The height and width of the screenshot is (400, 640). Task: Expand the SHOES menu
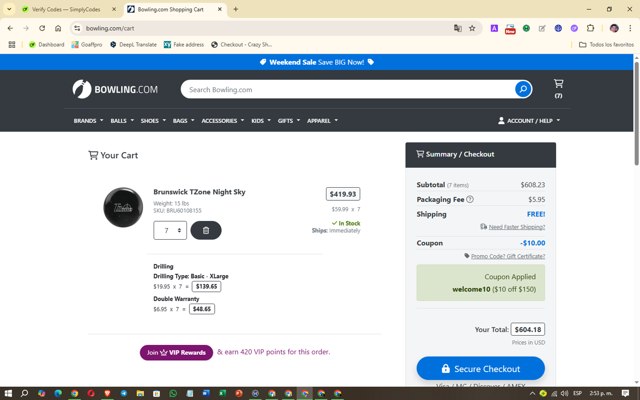coord(153,121)
